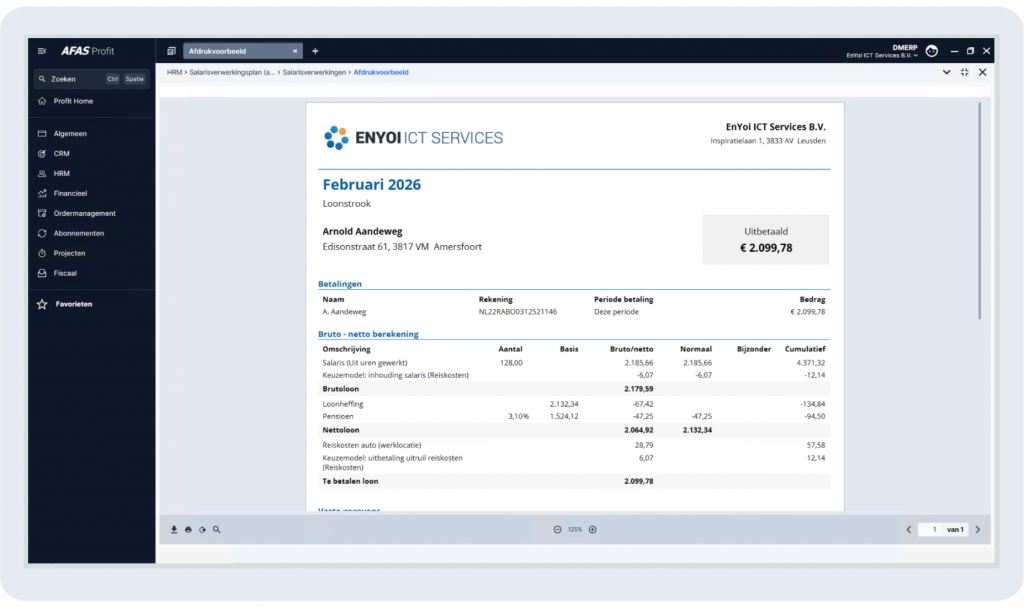Click the Favorieten star icon

(x=42, y=304)
